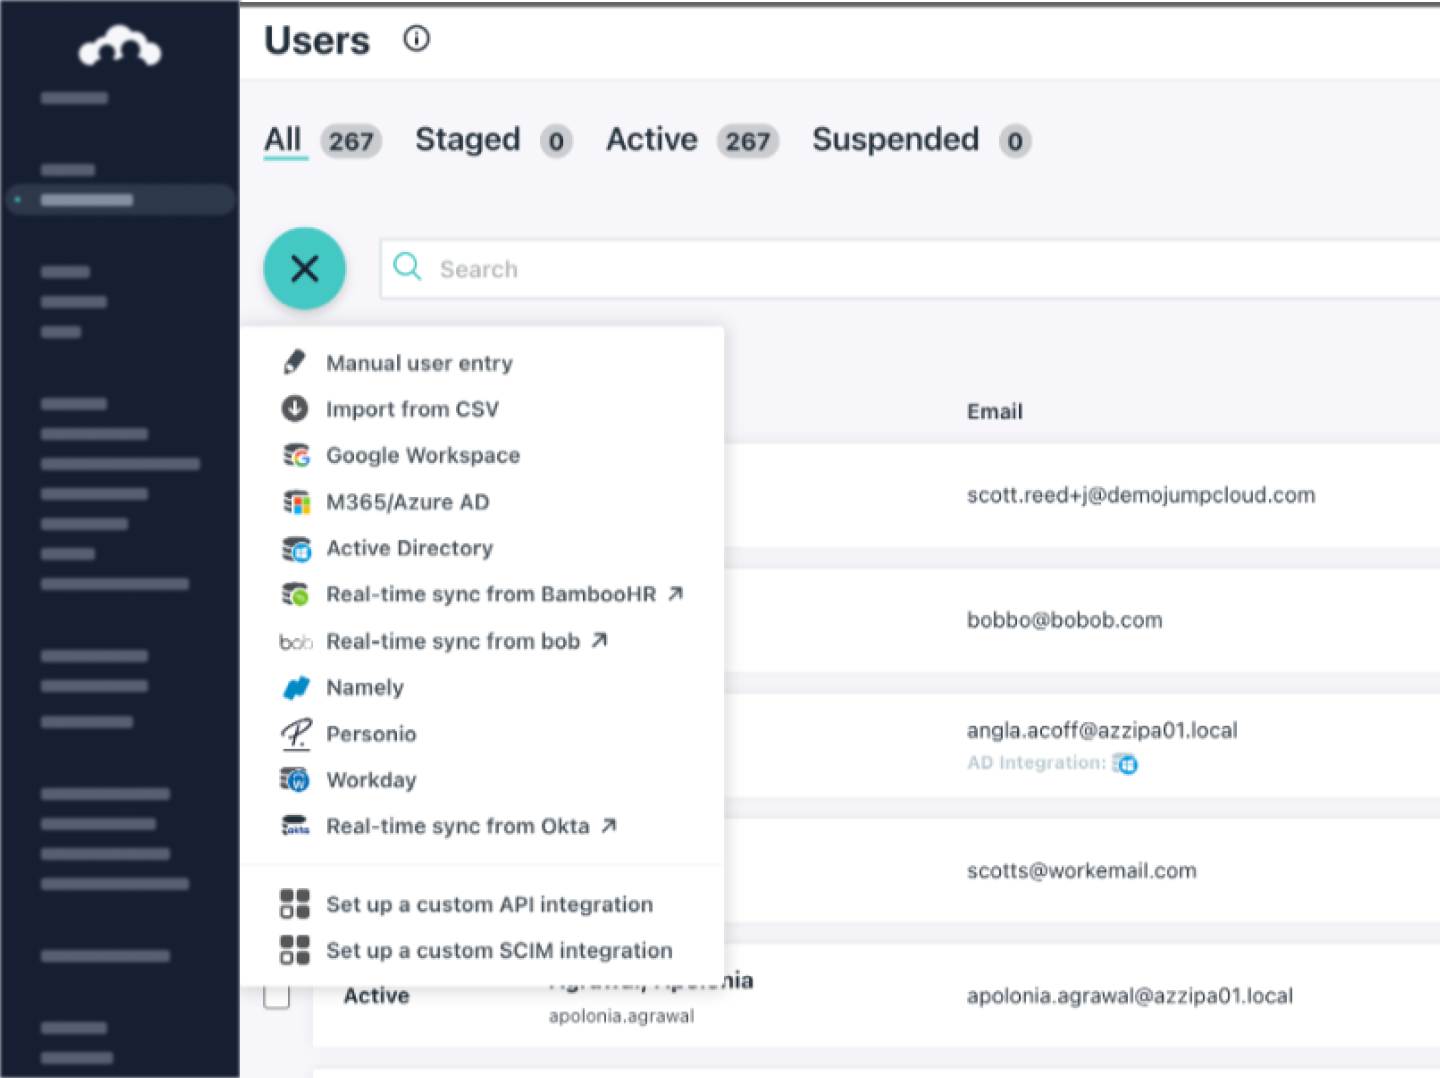The width and height of the screenshot is (1440, 1078).
Task: Click the JumpCloud logo in the sidebar
Action: 120,46
